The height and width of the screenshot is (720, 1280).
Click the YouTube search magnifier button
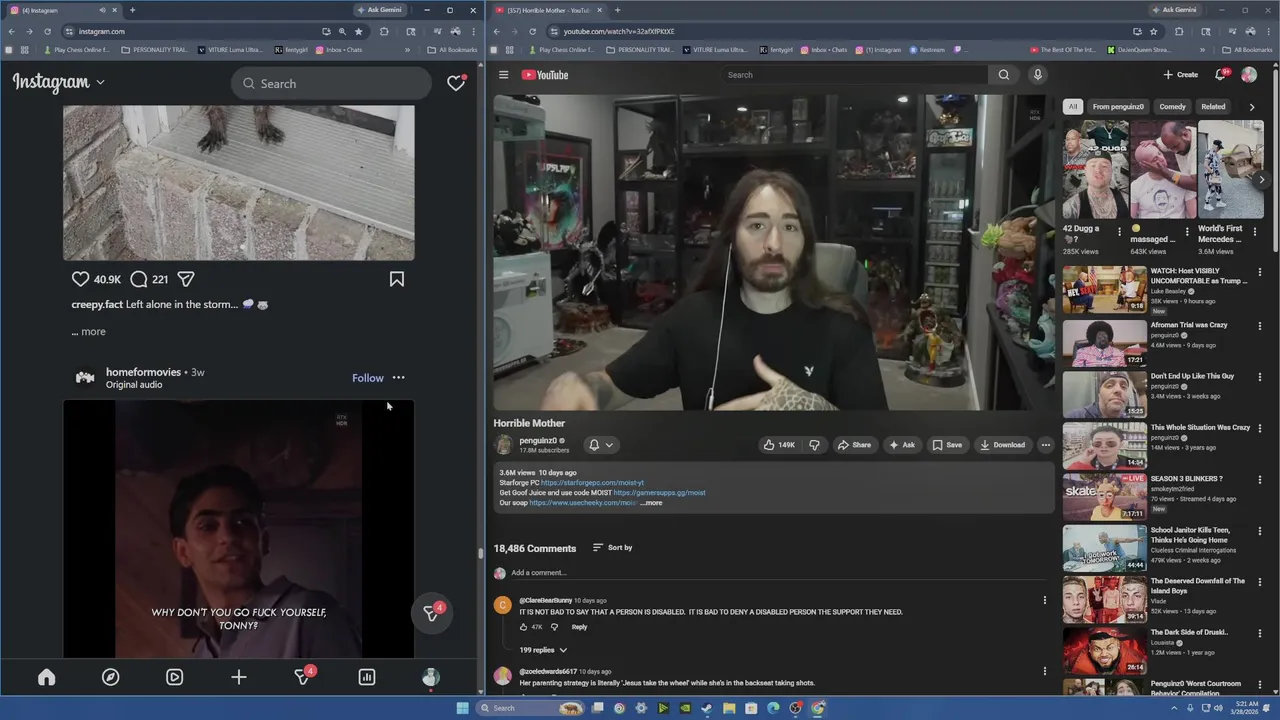(x=1004, y=75)
